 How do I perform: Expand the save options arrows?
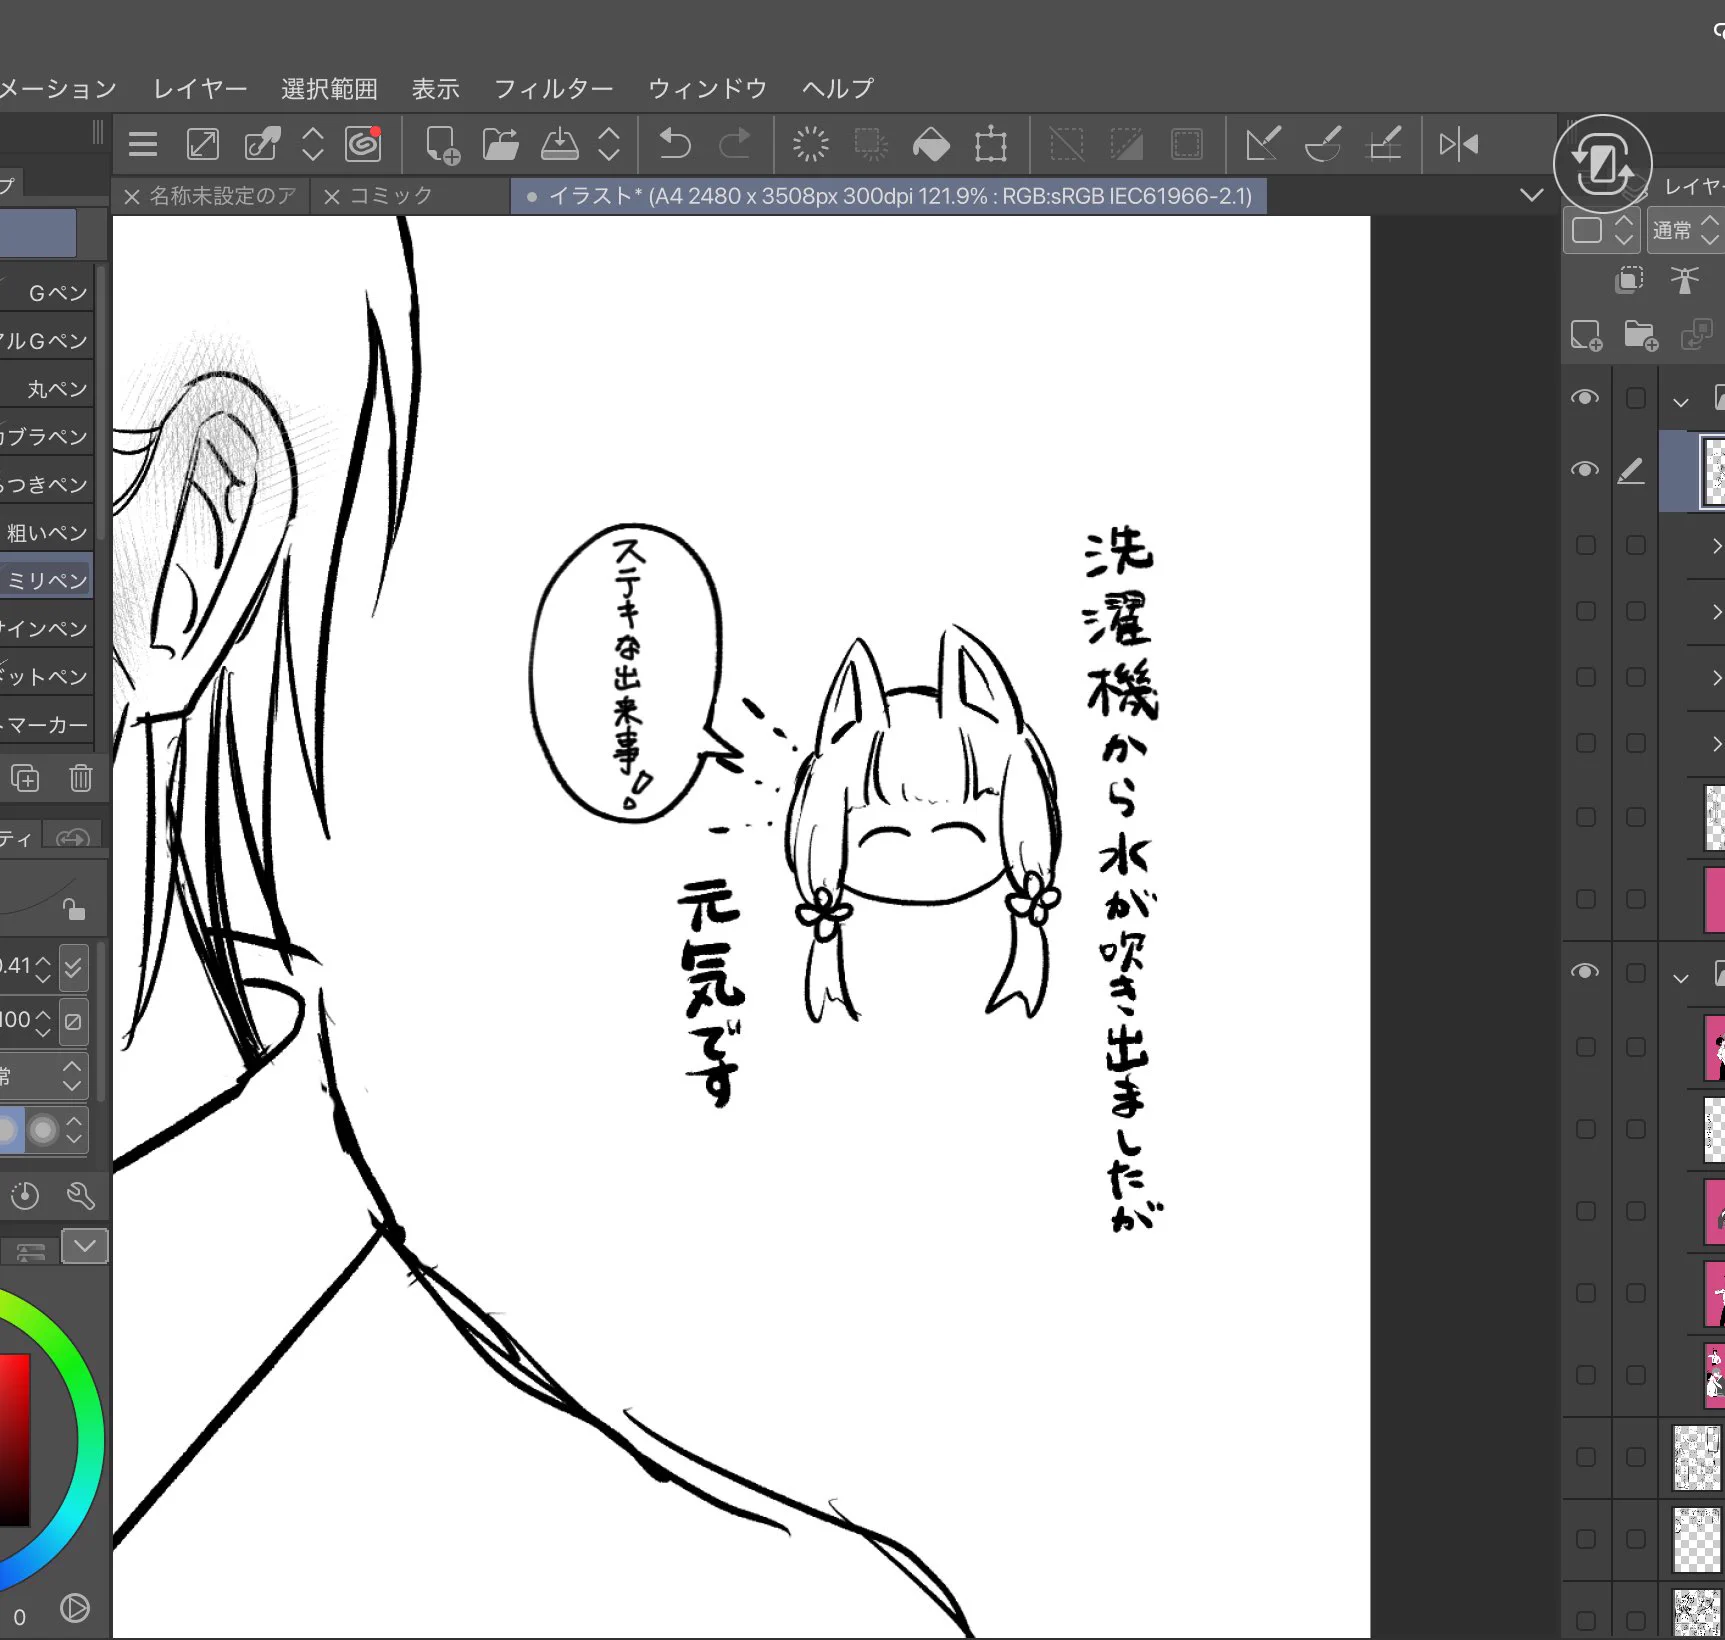coord(609,145)
